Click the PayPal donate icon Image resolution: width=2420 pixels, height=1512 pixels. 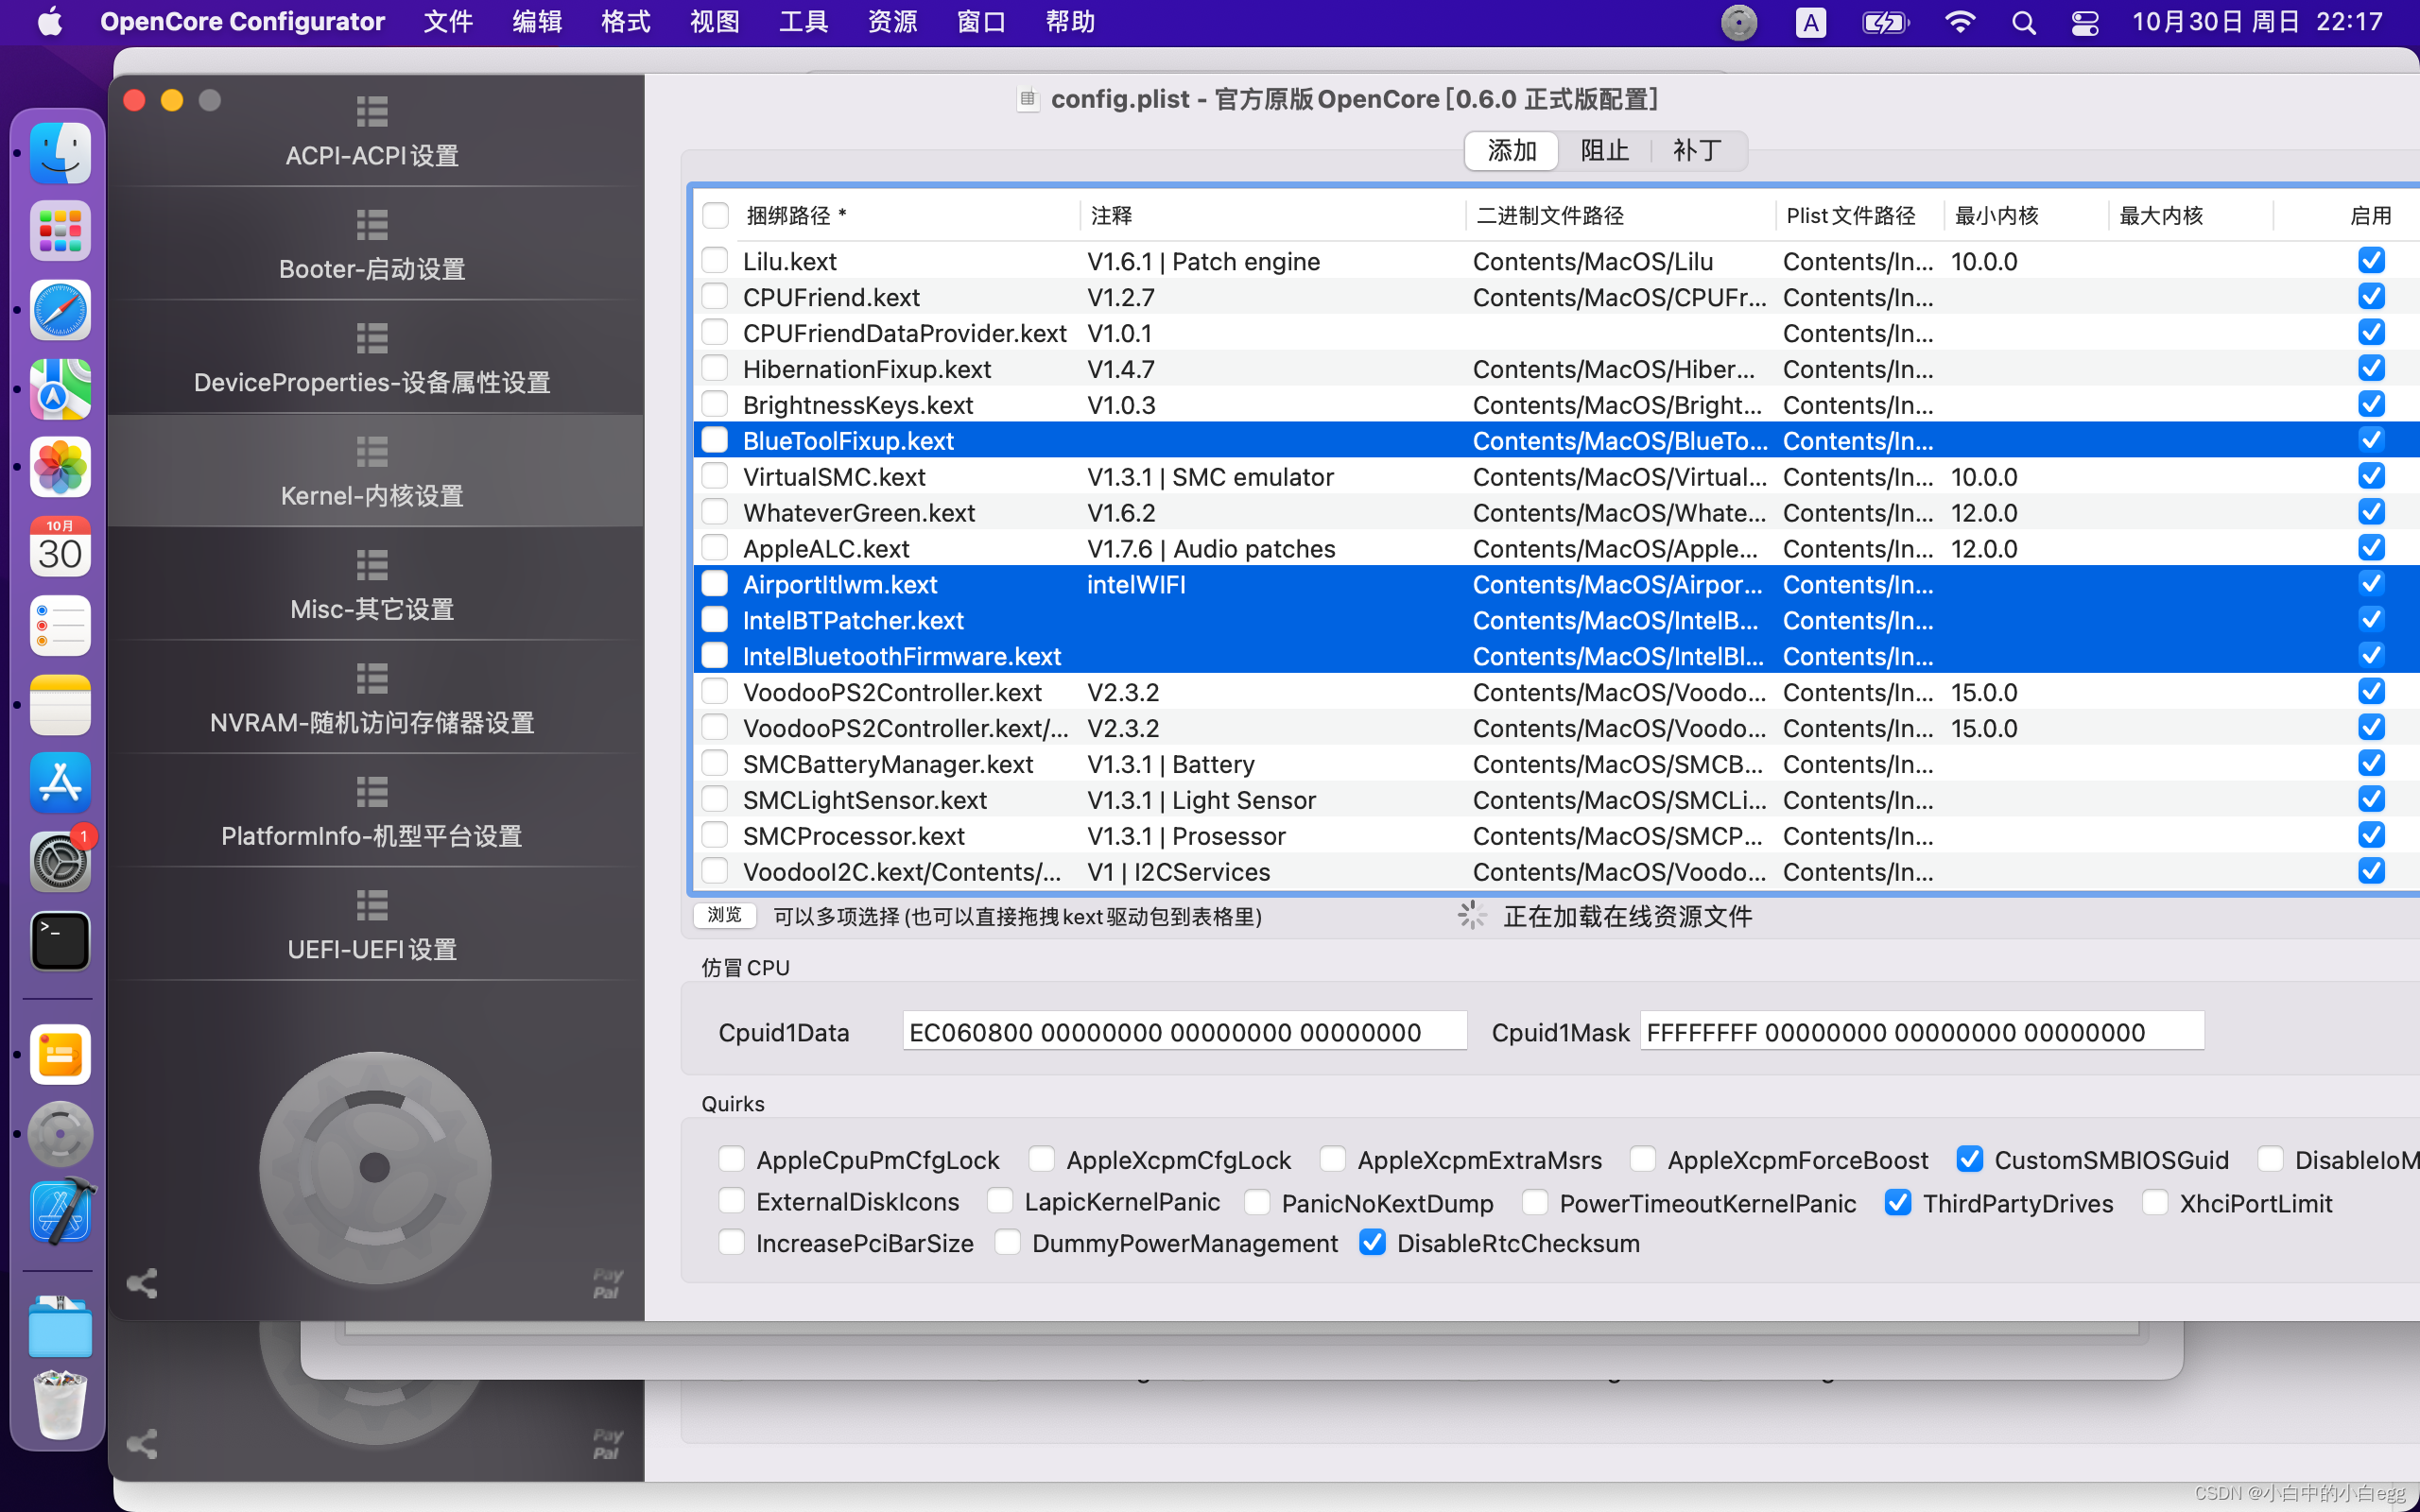pos(607,1283)
